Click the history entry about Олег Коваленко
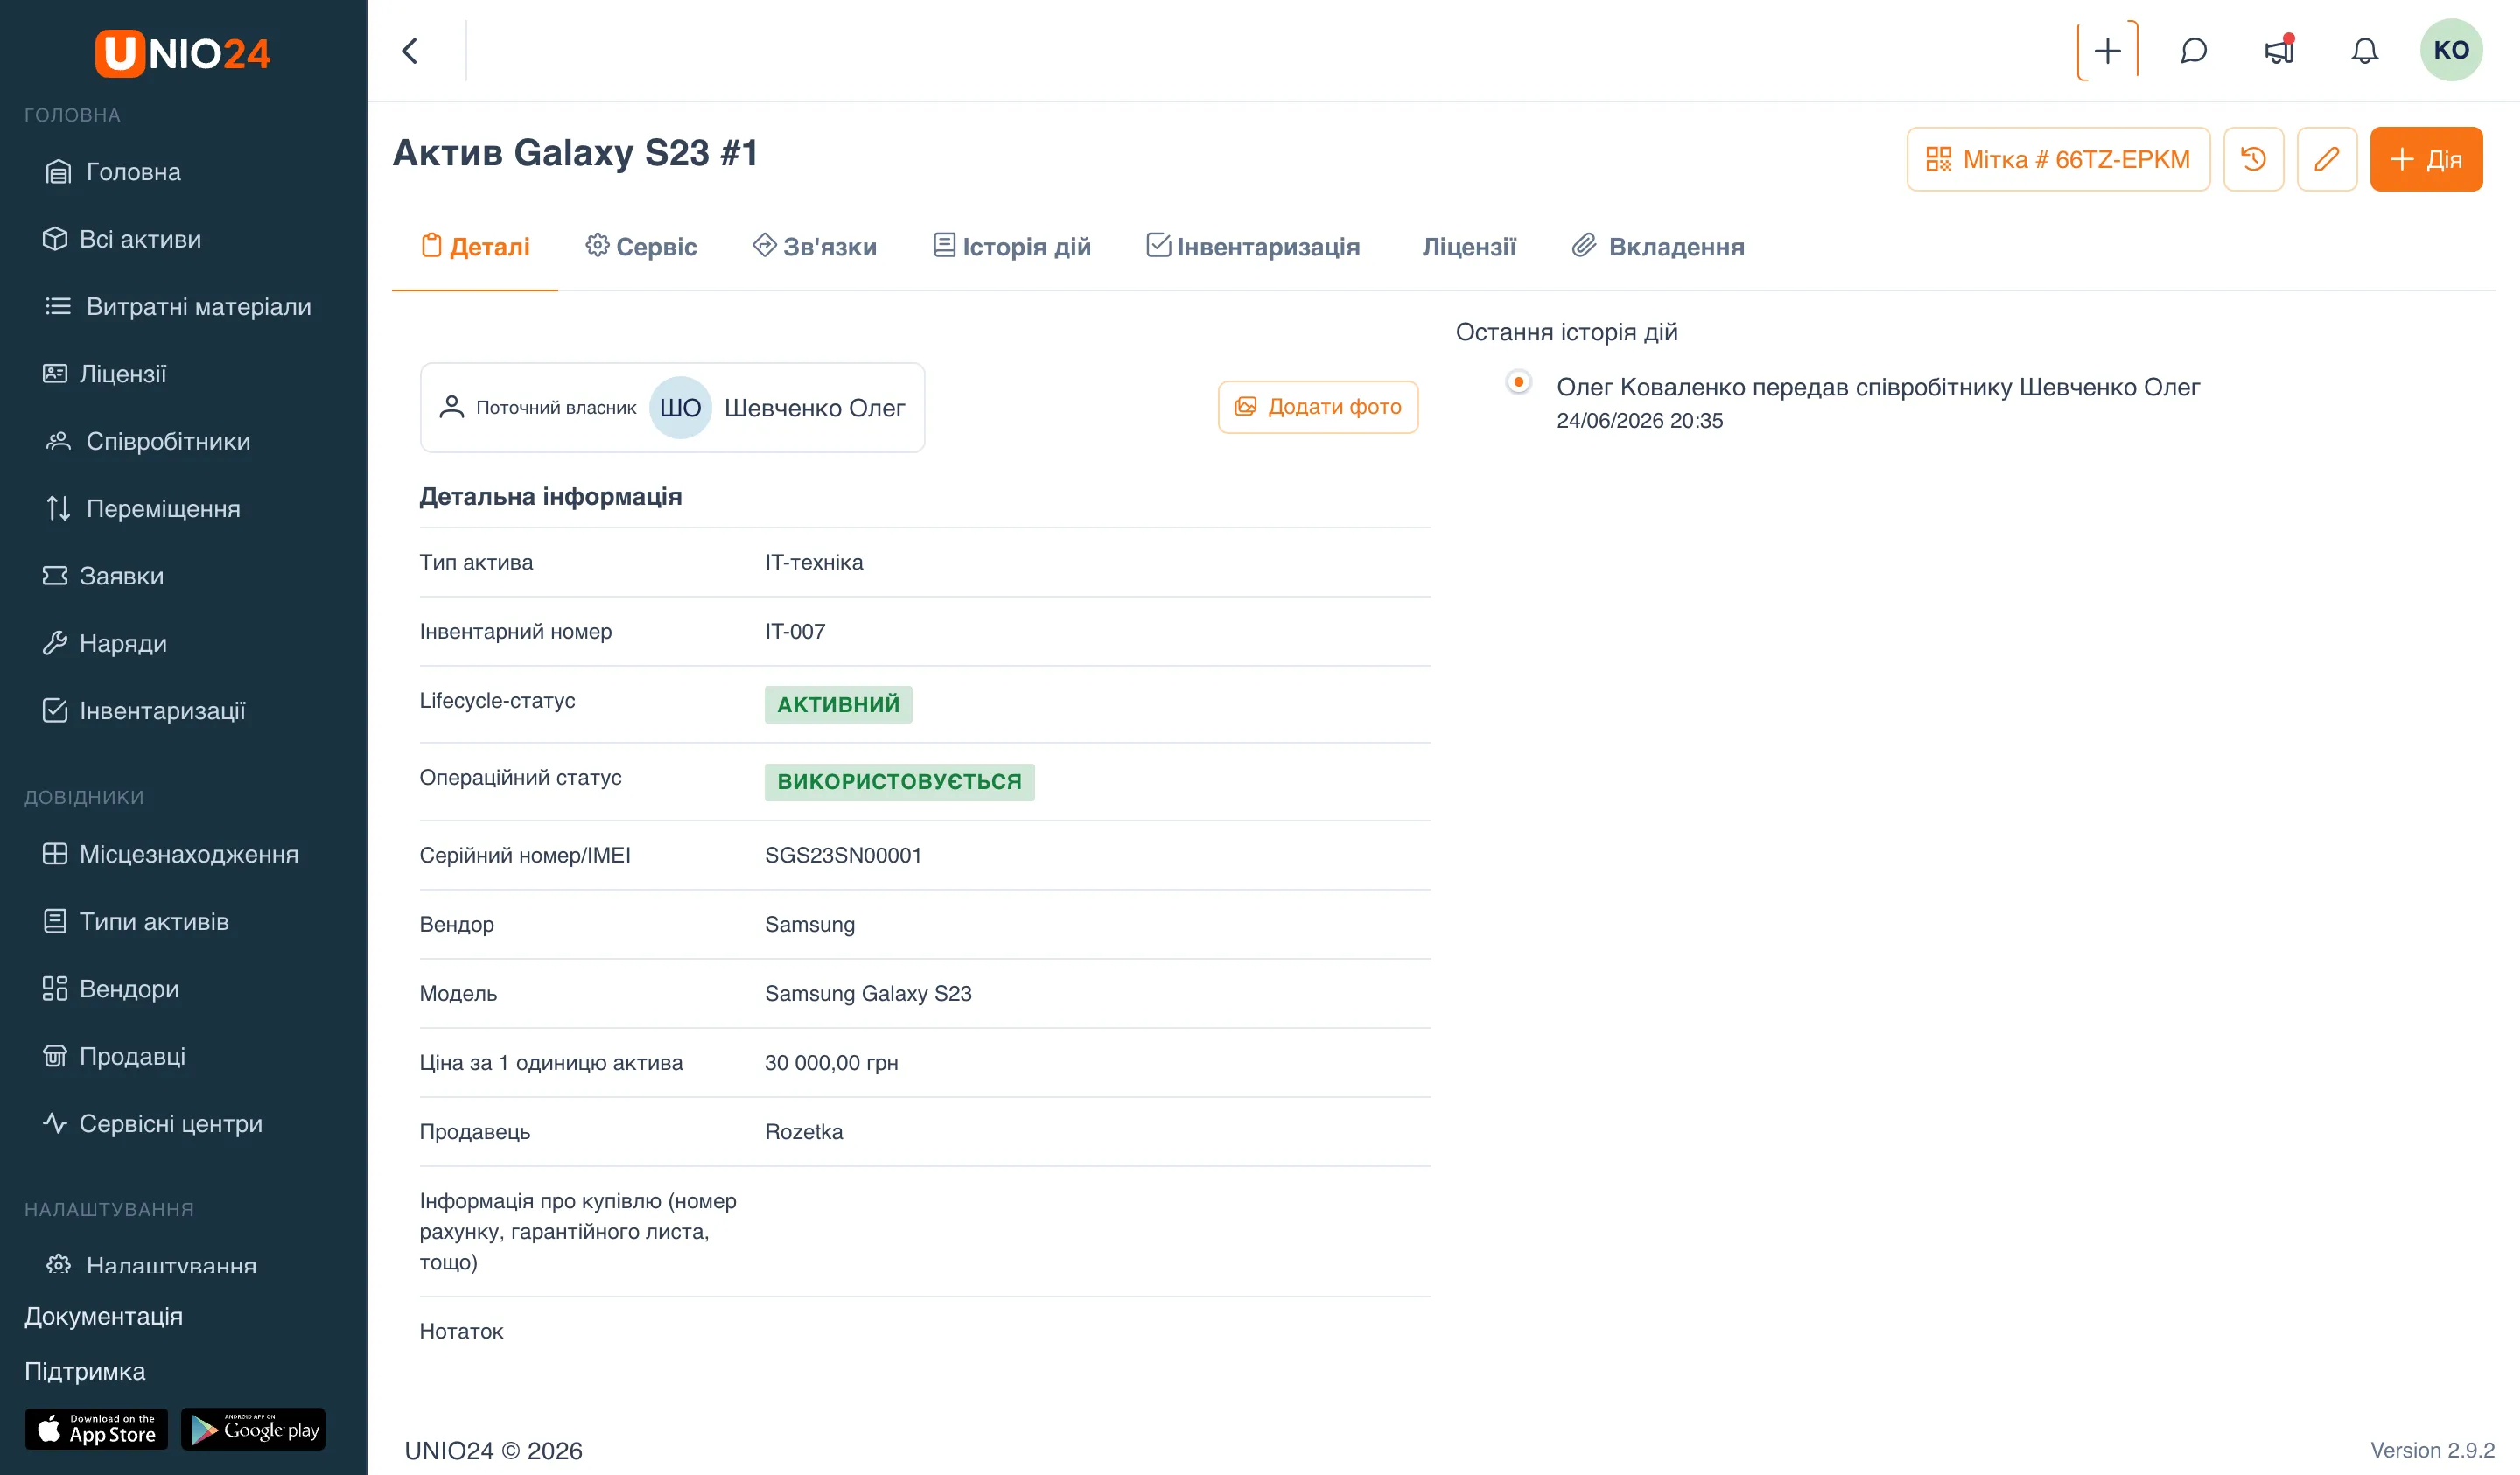This screenshot has width=2520, height=1475. click(1878, 387)
